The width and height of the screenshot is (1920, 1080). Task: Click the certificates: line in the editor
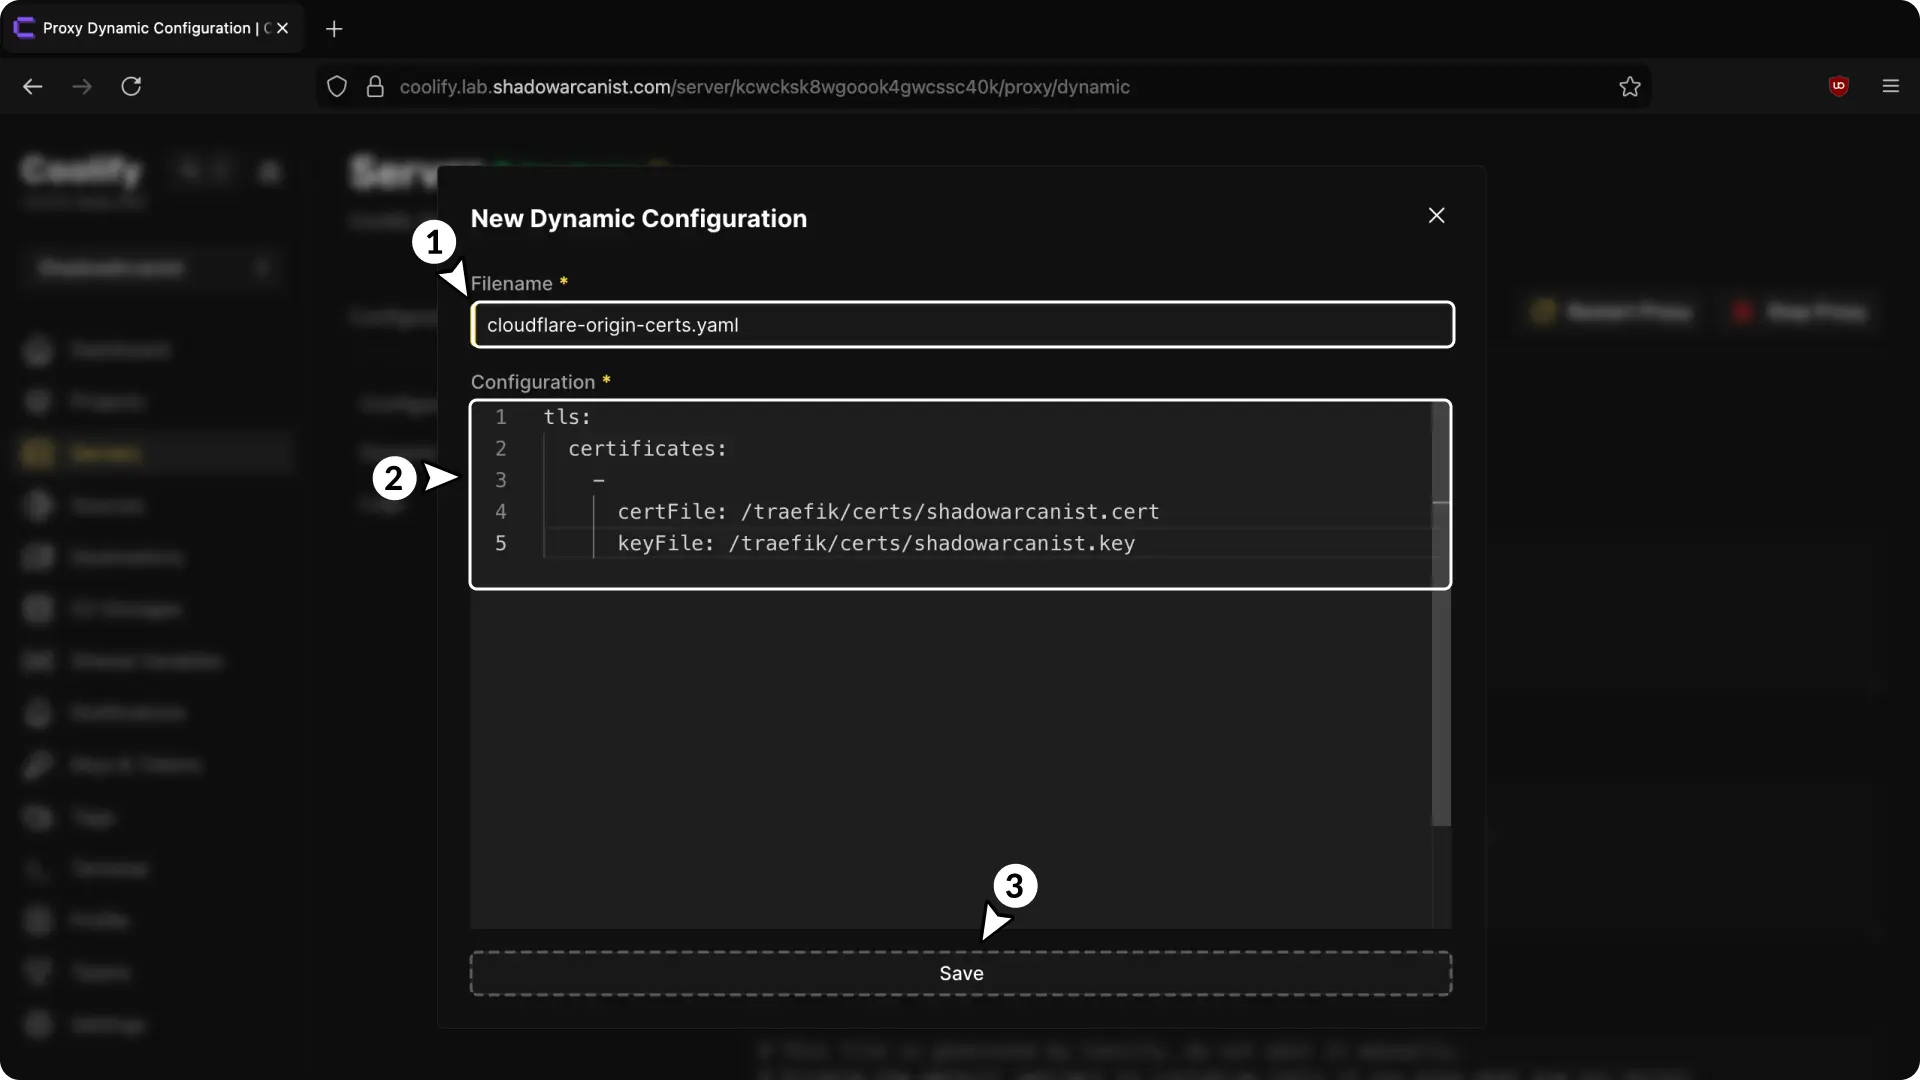647,449
